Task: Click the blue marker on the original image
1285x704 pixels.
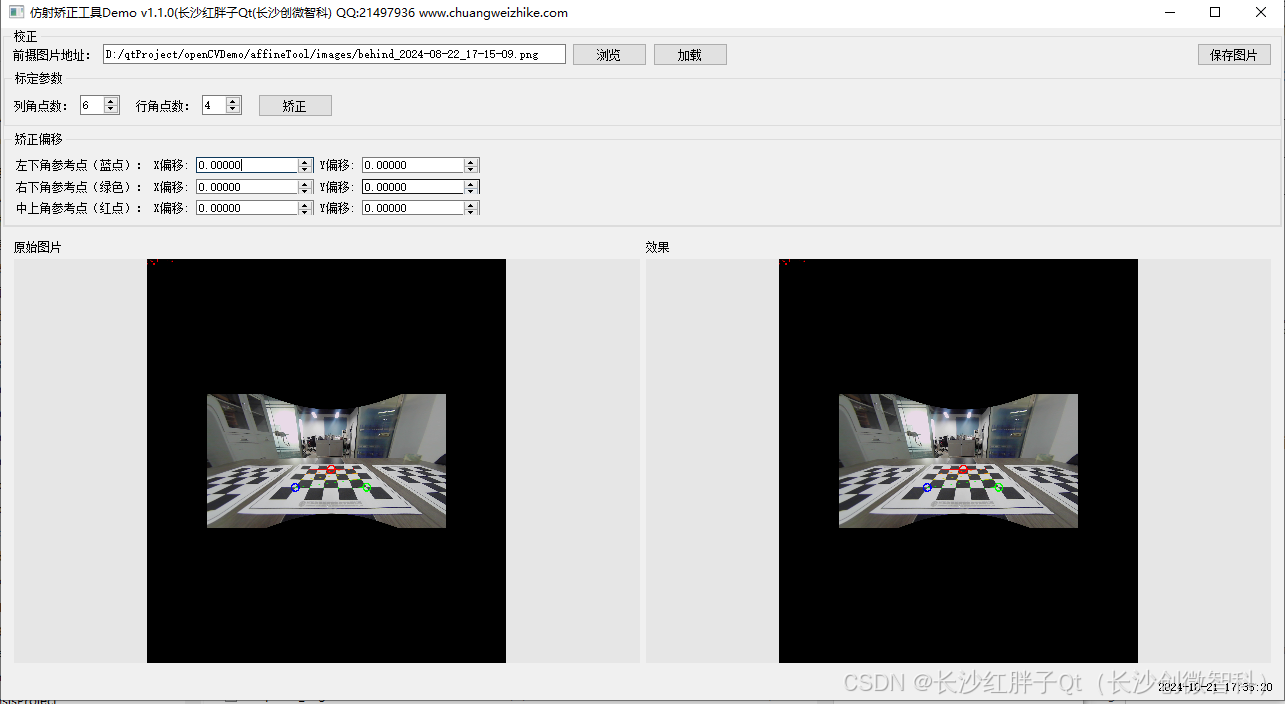Action: [x=295, y=487]
